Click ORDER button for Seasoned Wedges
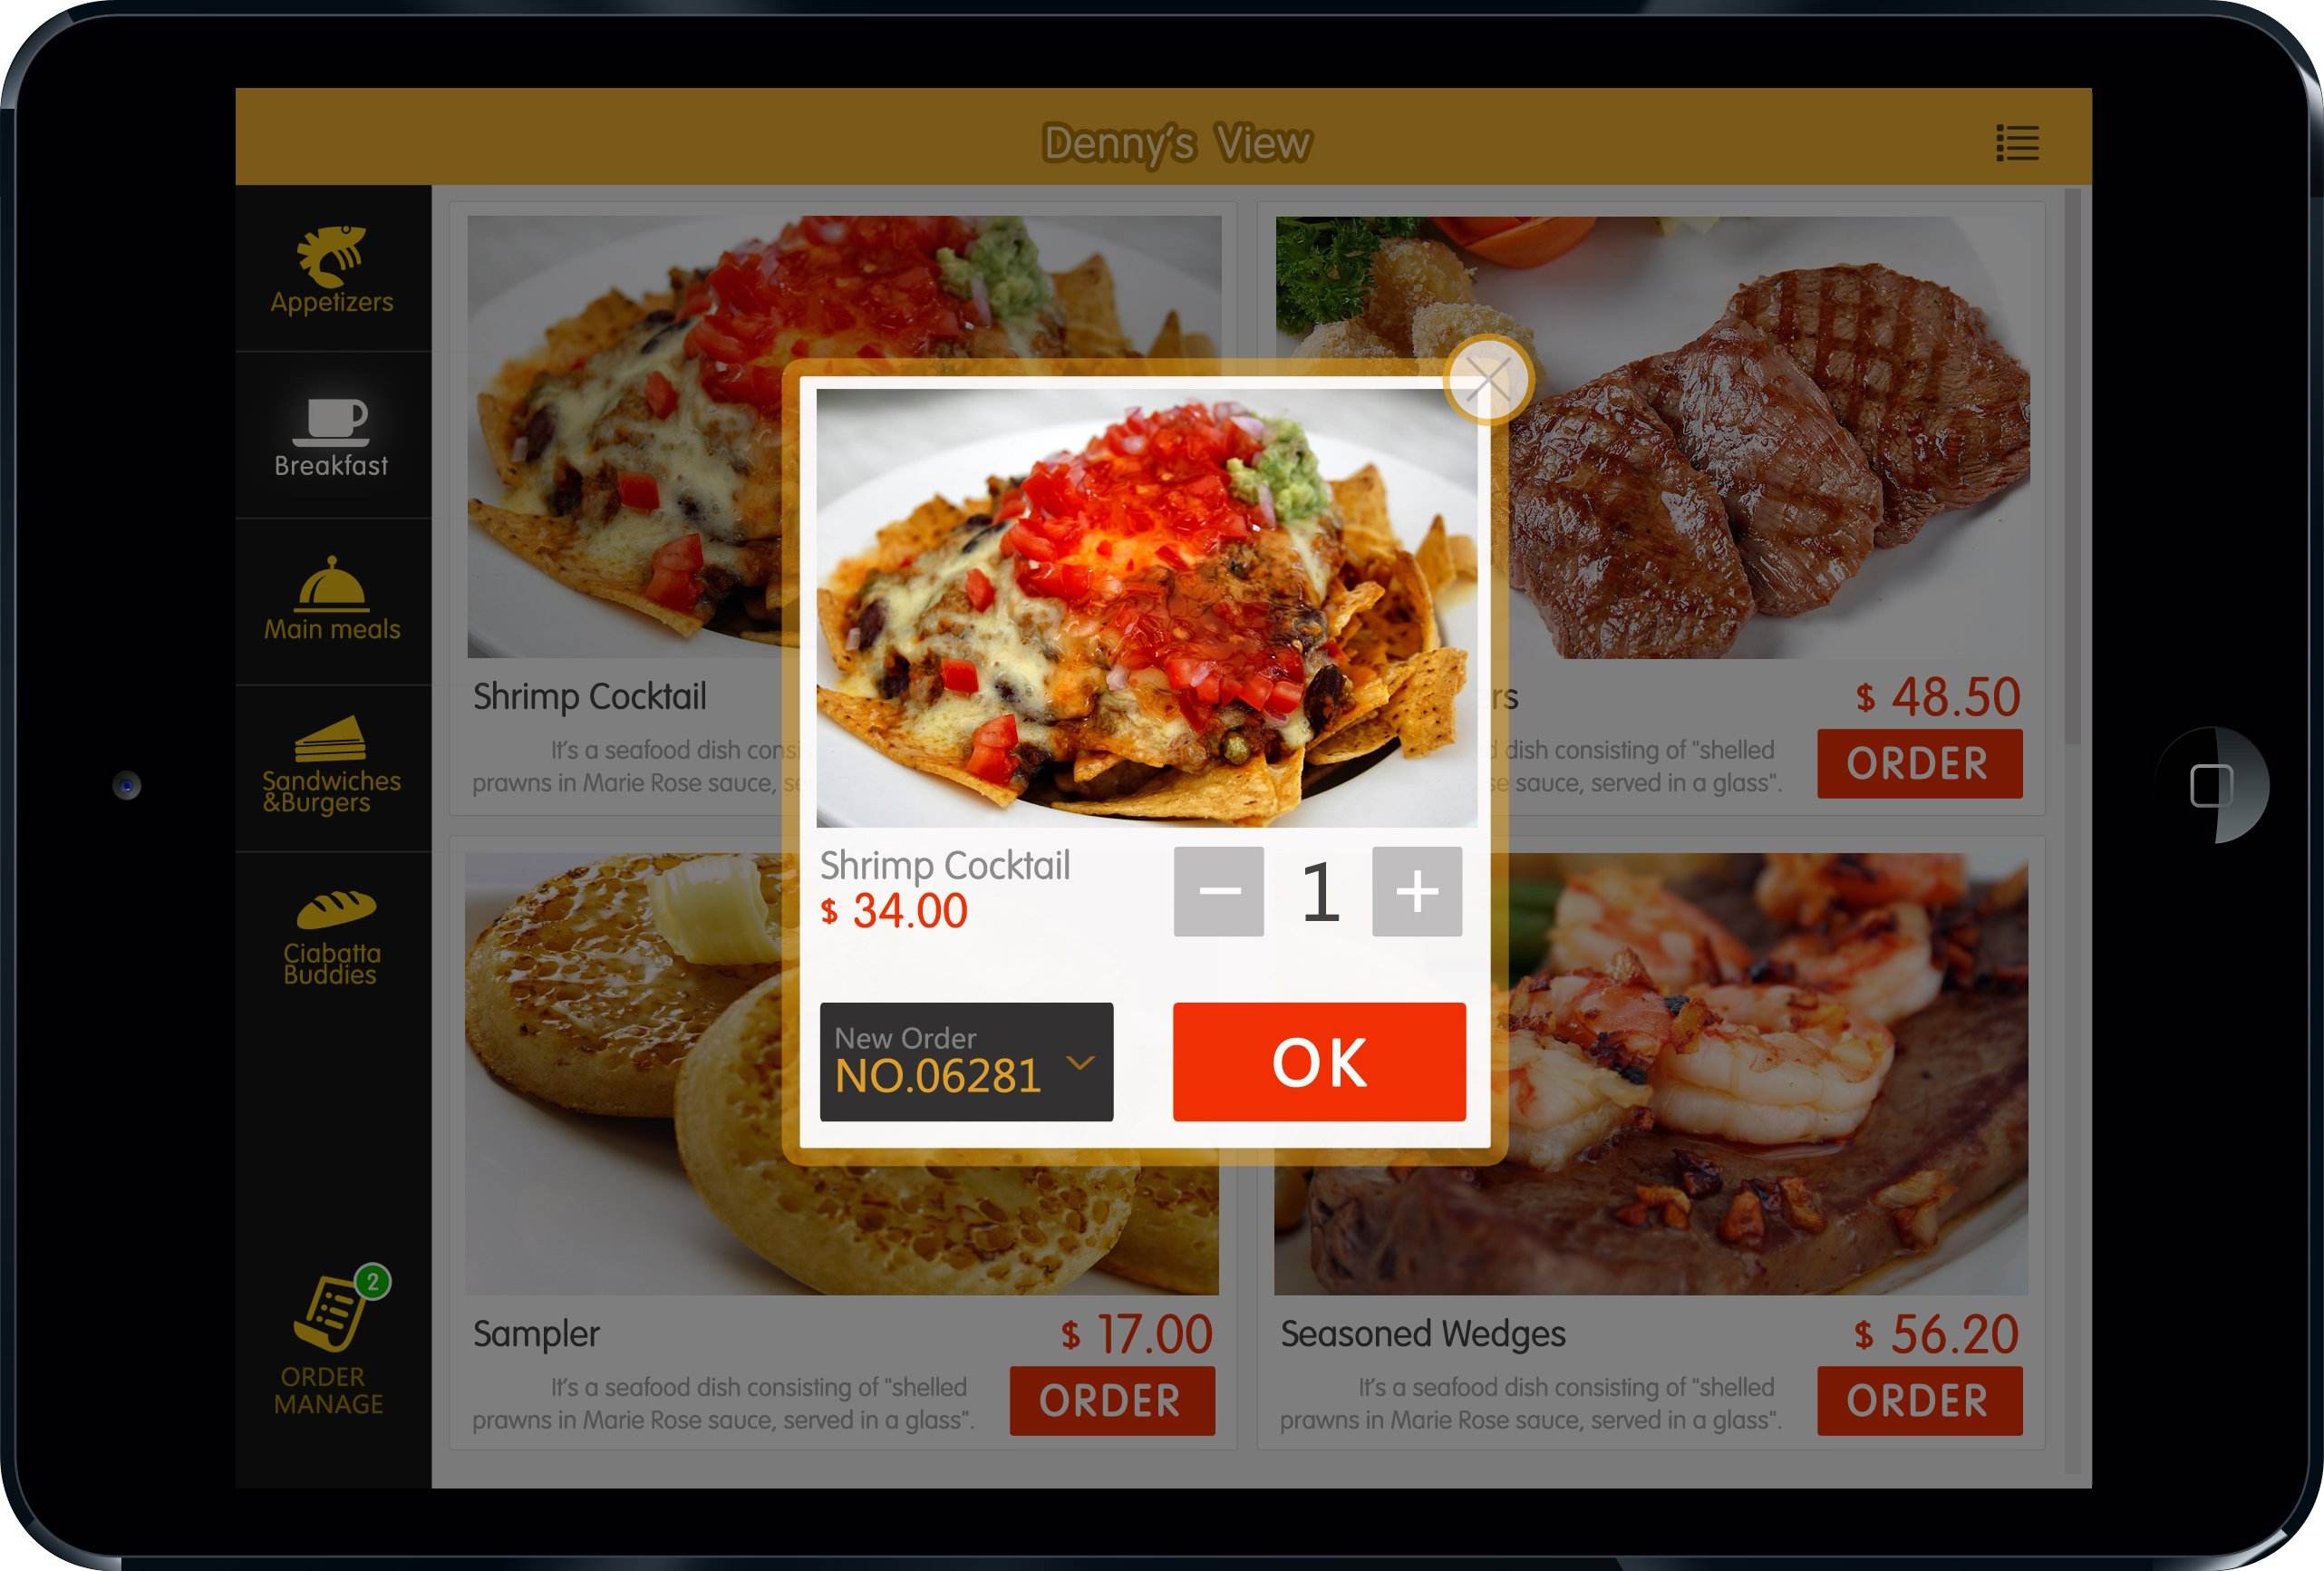The image size is (2324, 1571). coord(1915,1399)
